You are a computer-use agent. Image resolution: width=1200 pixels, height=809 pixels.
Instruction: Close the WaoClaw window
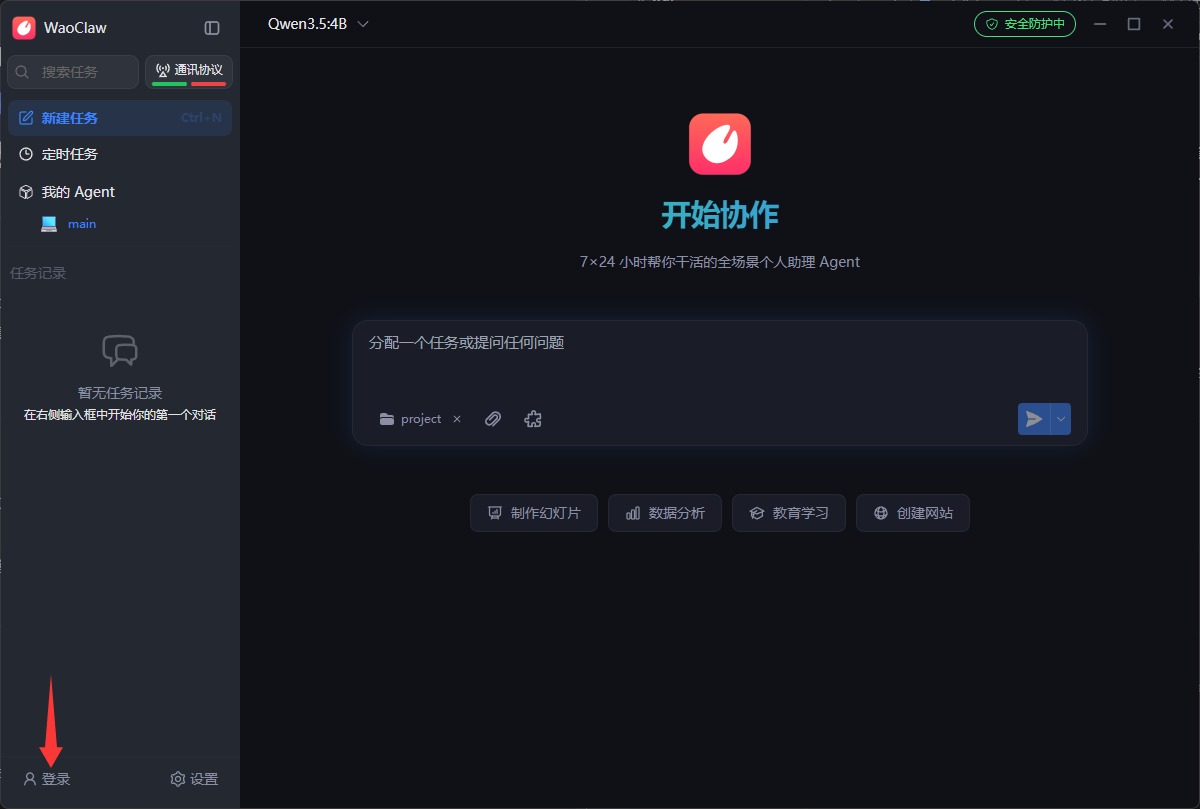pyautogui.click(x=1168, y=24)
